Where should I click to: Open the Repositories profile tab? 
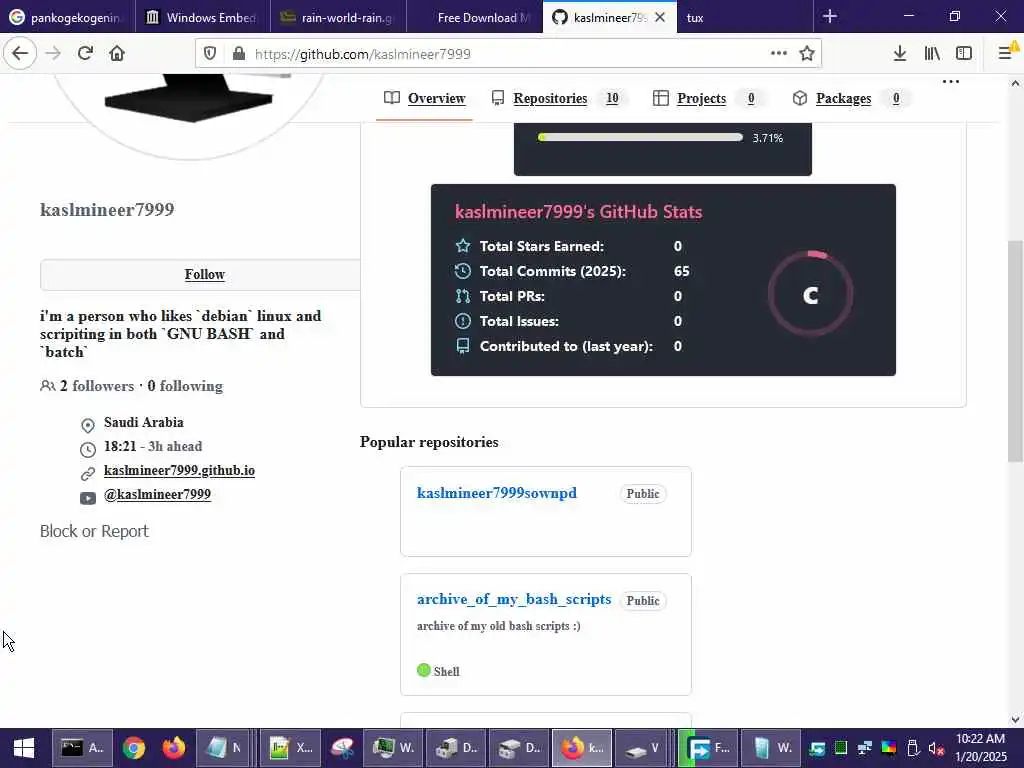[x=558, y=99]
